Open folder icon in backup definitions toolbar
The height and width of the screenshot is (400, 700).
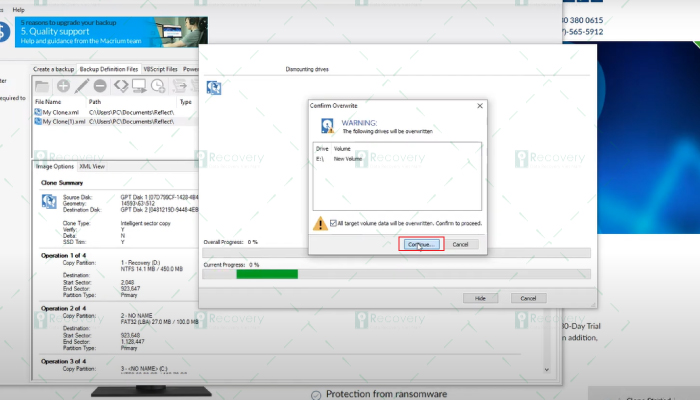point(42,86)
